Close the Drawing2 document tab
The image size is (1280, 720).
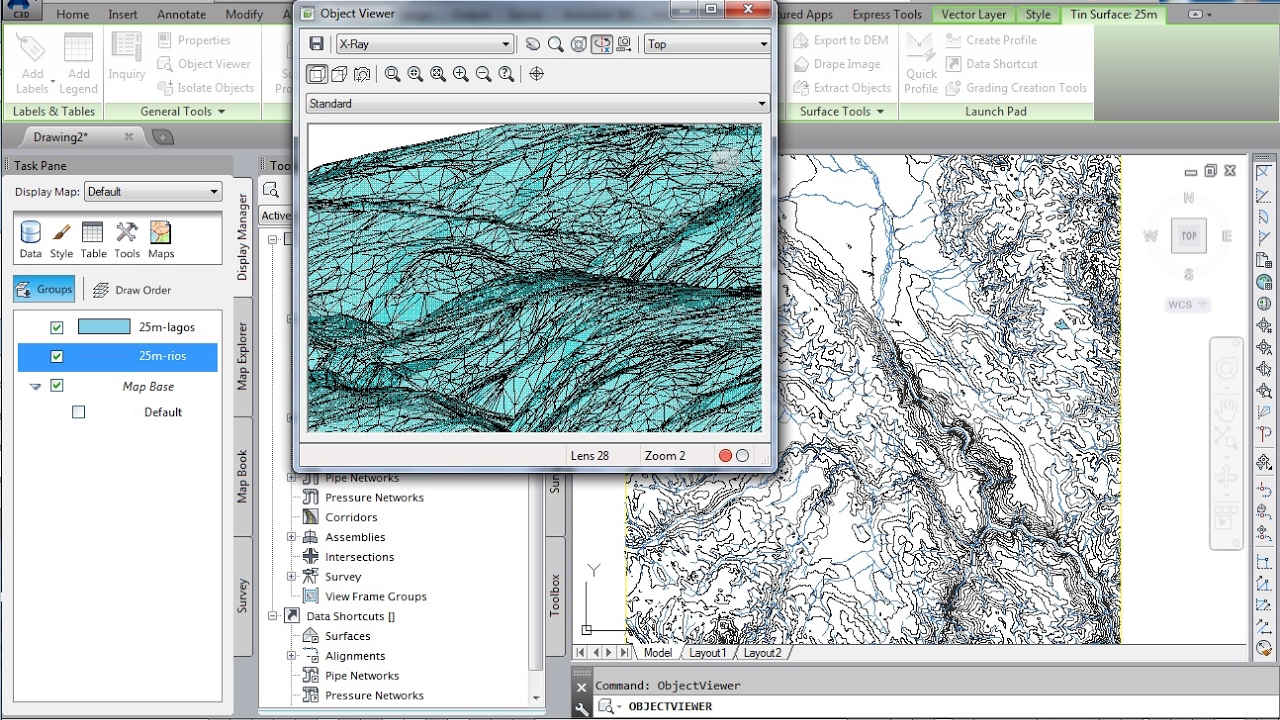(x=129, y=136)
